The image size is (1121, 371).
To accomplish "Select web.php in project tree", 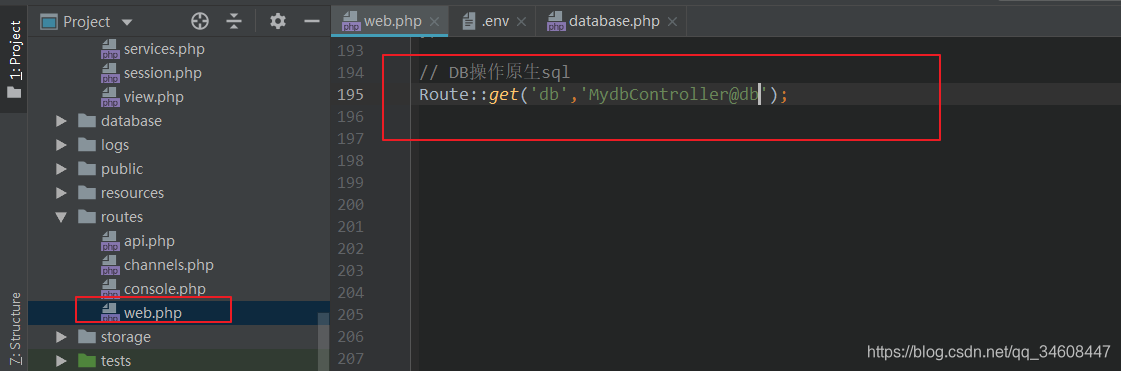I will [x=153, y=313].
